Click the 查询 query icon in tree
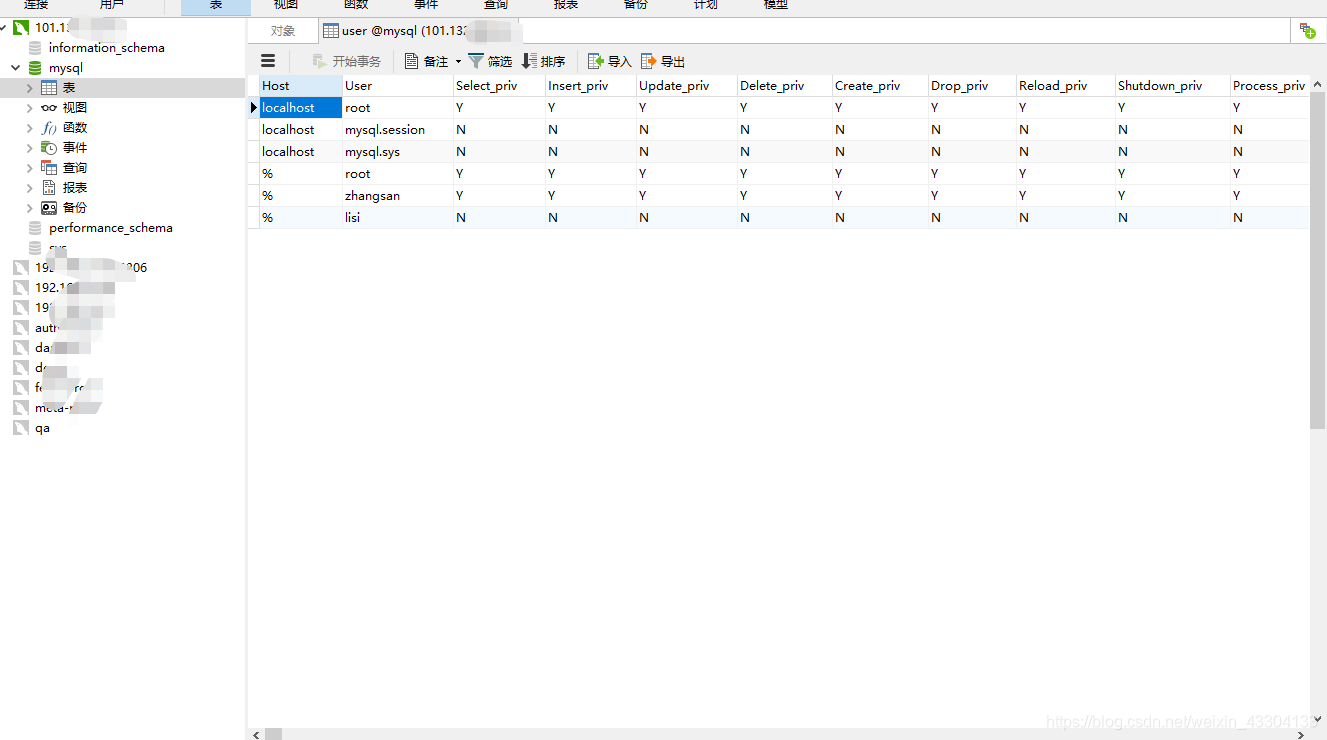The height and width of the screenshot is (740, 1327). 49,168
